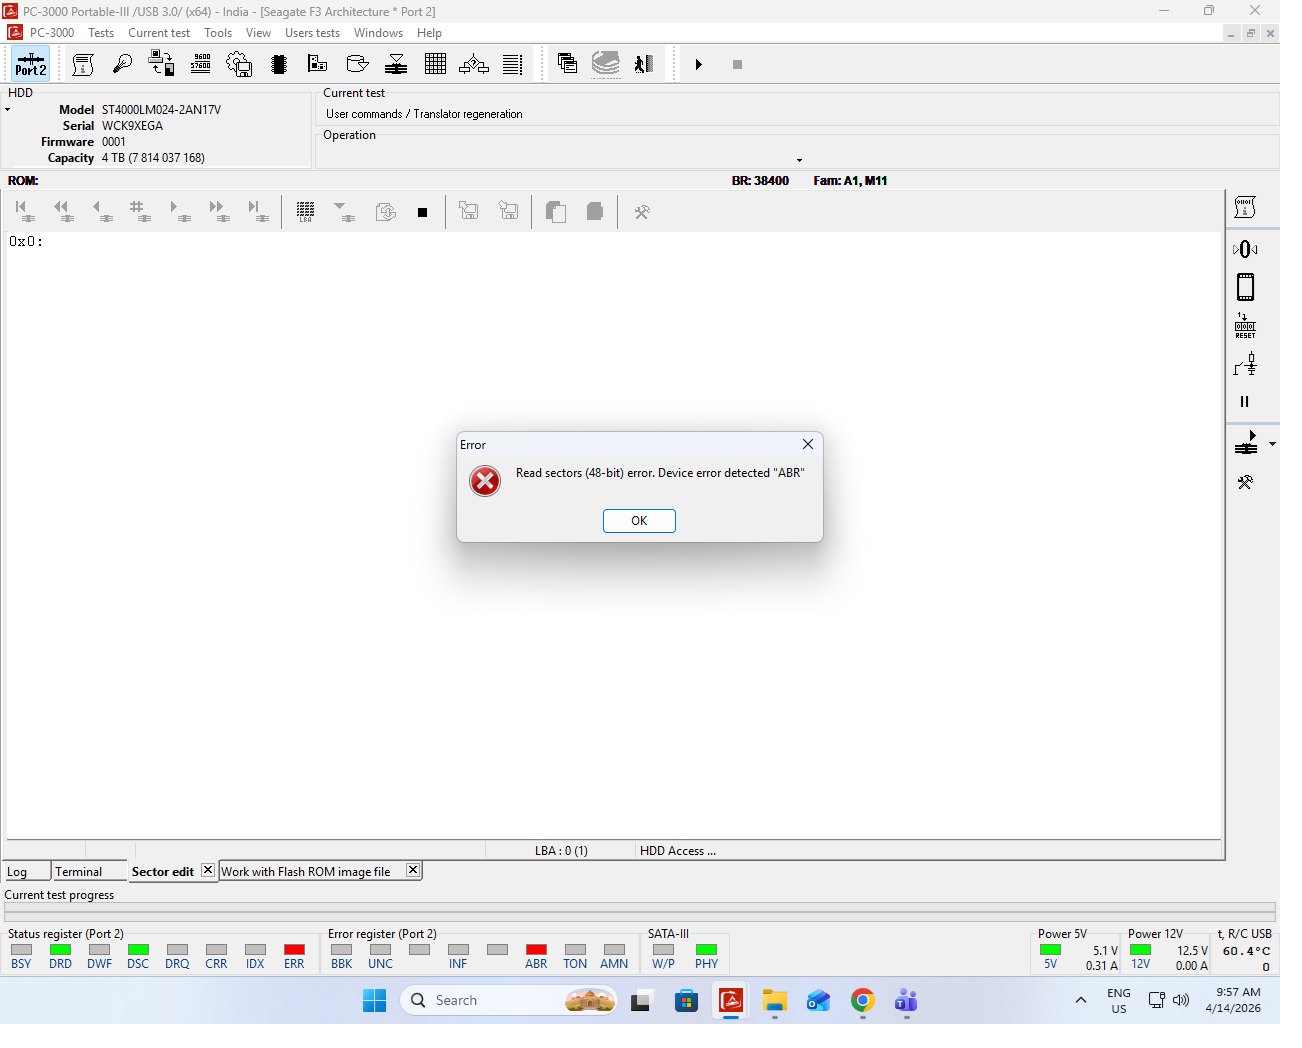Open the Users tests menu
Screen dimensions: 1302x1048
click(x=312, y=33)
